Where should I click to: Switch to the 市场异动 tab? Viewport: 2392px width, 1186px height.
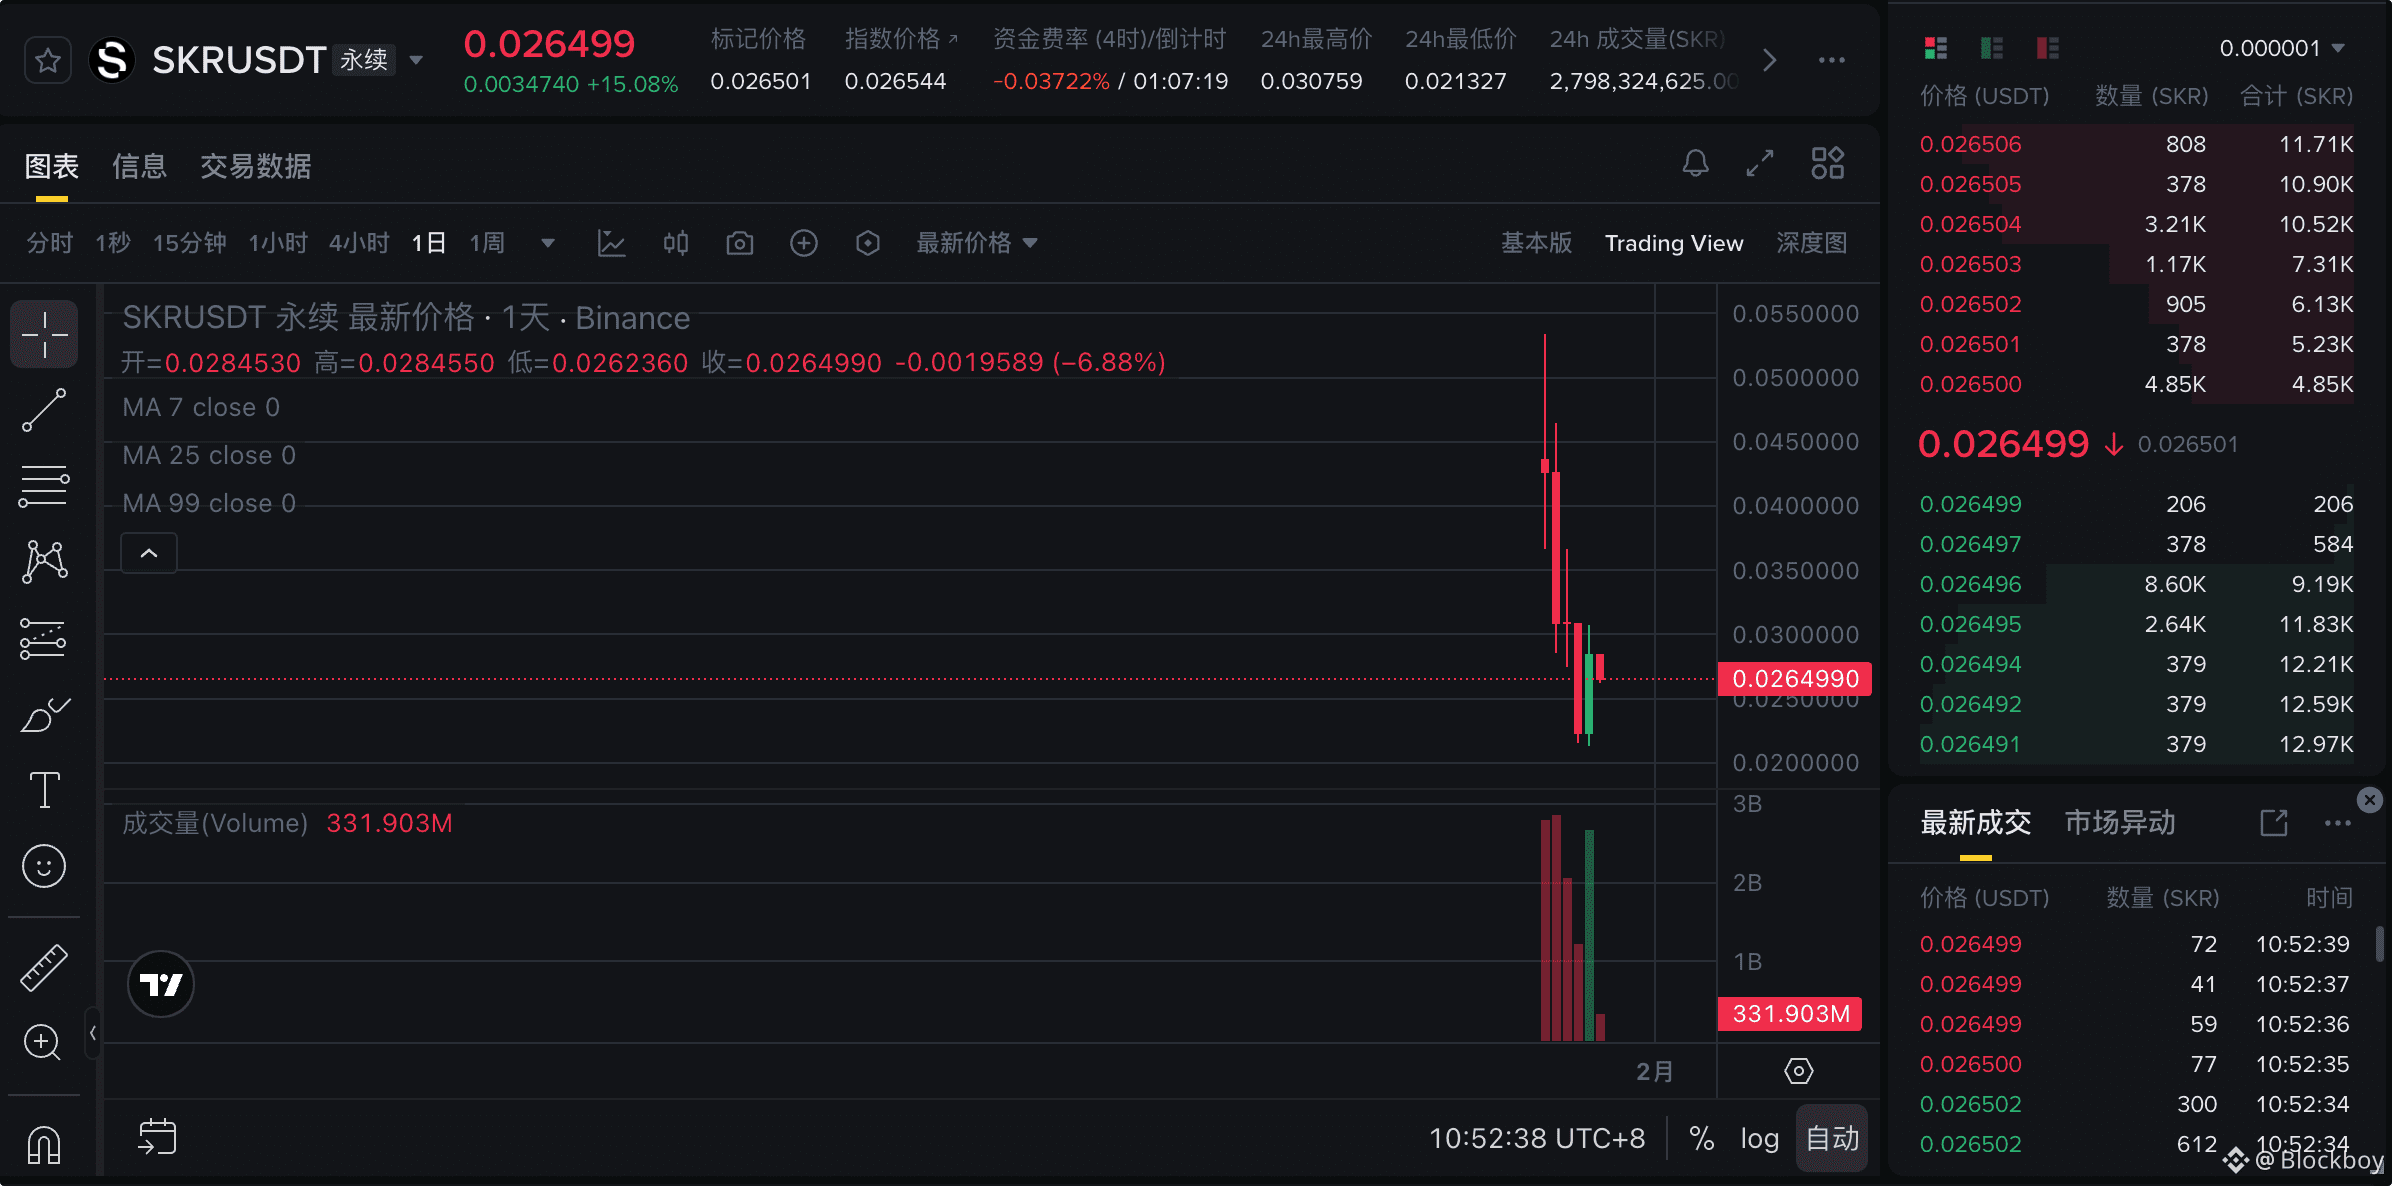pos(2119,822)
